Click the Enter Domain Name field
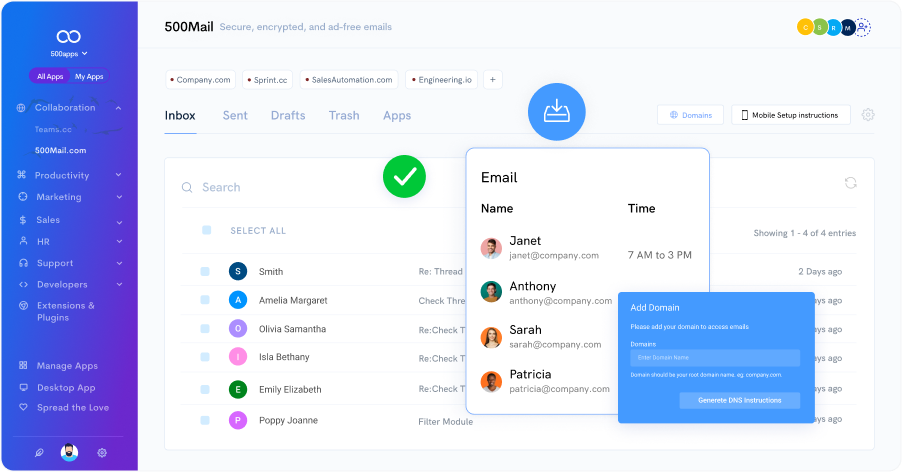Image resolution: width=902 pixels, height=472 pixels. click(714, 357)
